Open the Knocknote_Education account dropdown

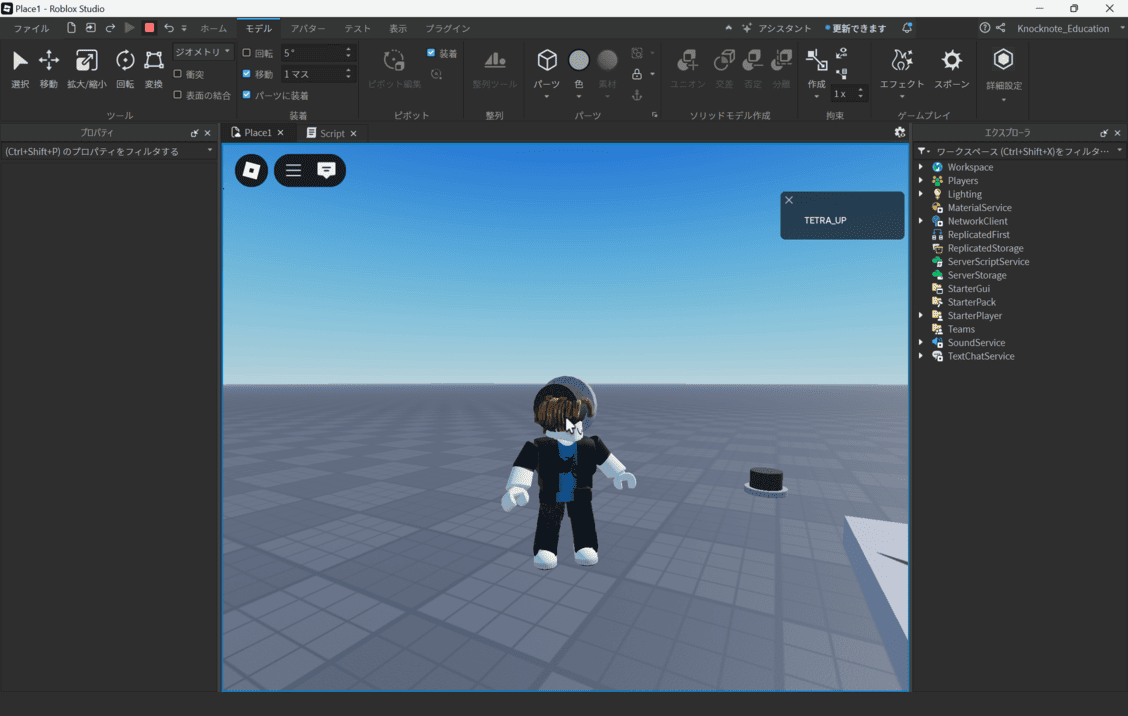(1069, 28)
